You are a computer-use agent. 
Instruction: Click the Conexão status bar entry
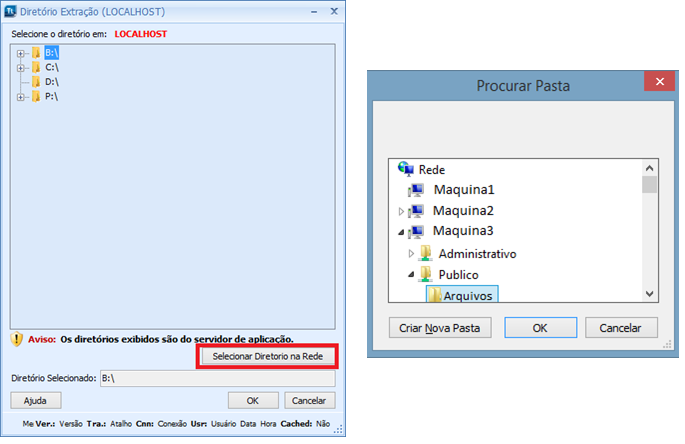click(x=172, y=423)
